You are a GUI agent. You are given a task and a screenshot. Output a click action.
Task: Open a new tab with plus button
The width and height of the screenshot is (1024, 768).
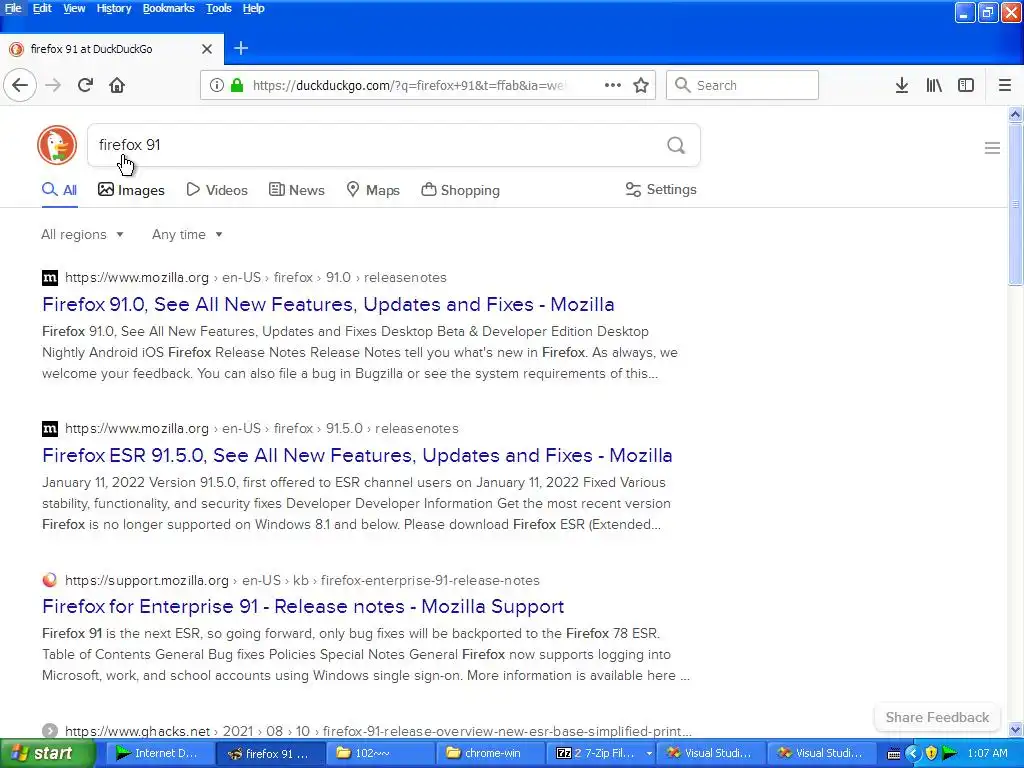pos(241,48)
